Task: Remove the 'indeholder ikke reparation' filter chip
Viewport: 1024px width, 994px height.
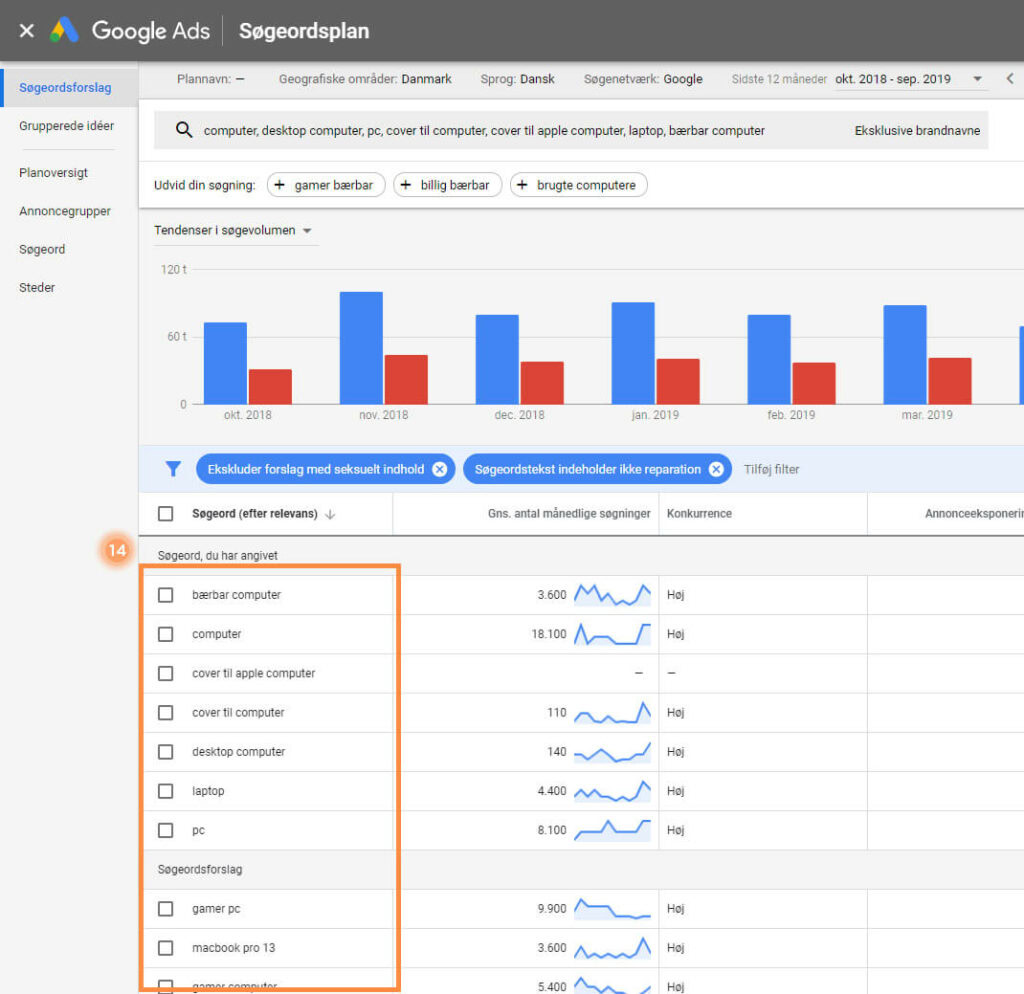Action: point(716,469)
